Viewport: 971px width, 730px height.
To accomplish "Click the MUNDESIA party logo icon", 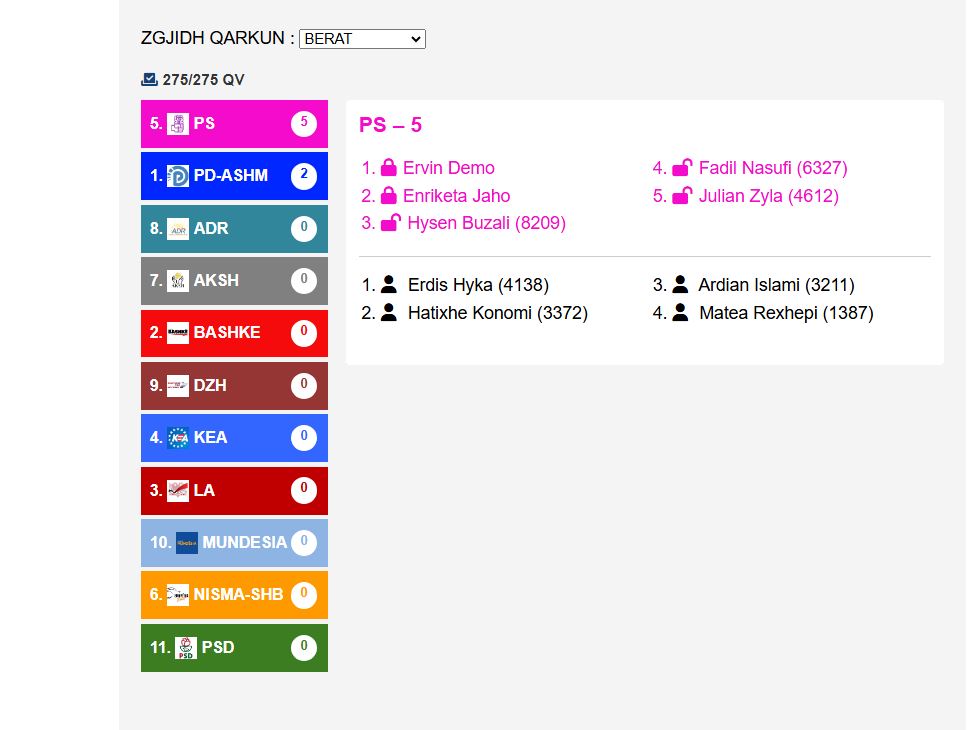I will pos(187,543).
